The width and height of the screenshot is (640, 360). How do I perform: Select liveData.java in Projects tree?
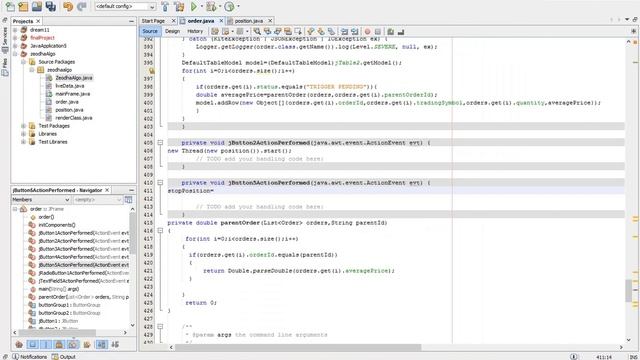[x=70, y=86]
